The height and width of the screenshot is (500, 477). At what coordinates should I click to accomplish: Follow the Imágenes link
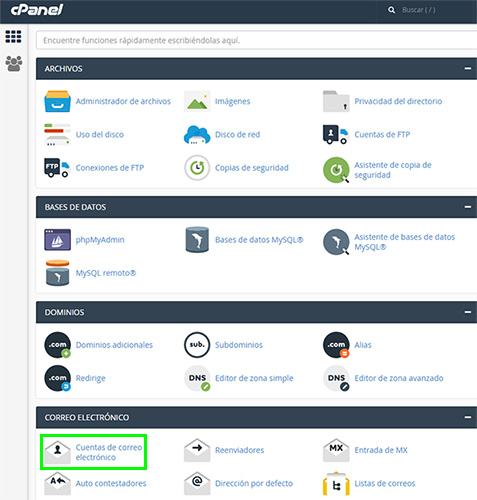pos(232,101)
